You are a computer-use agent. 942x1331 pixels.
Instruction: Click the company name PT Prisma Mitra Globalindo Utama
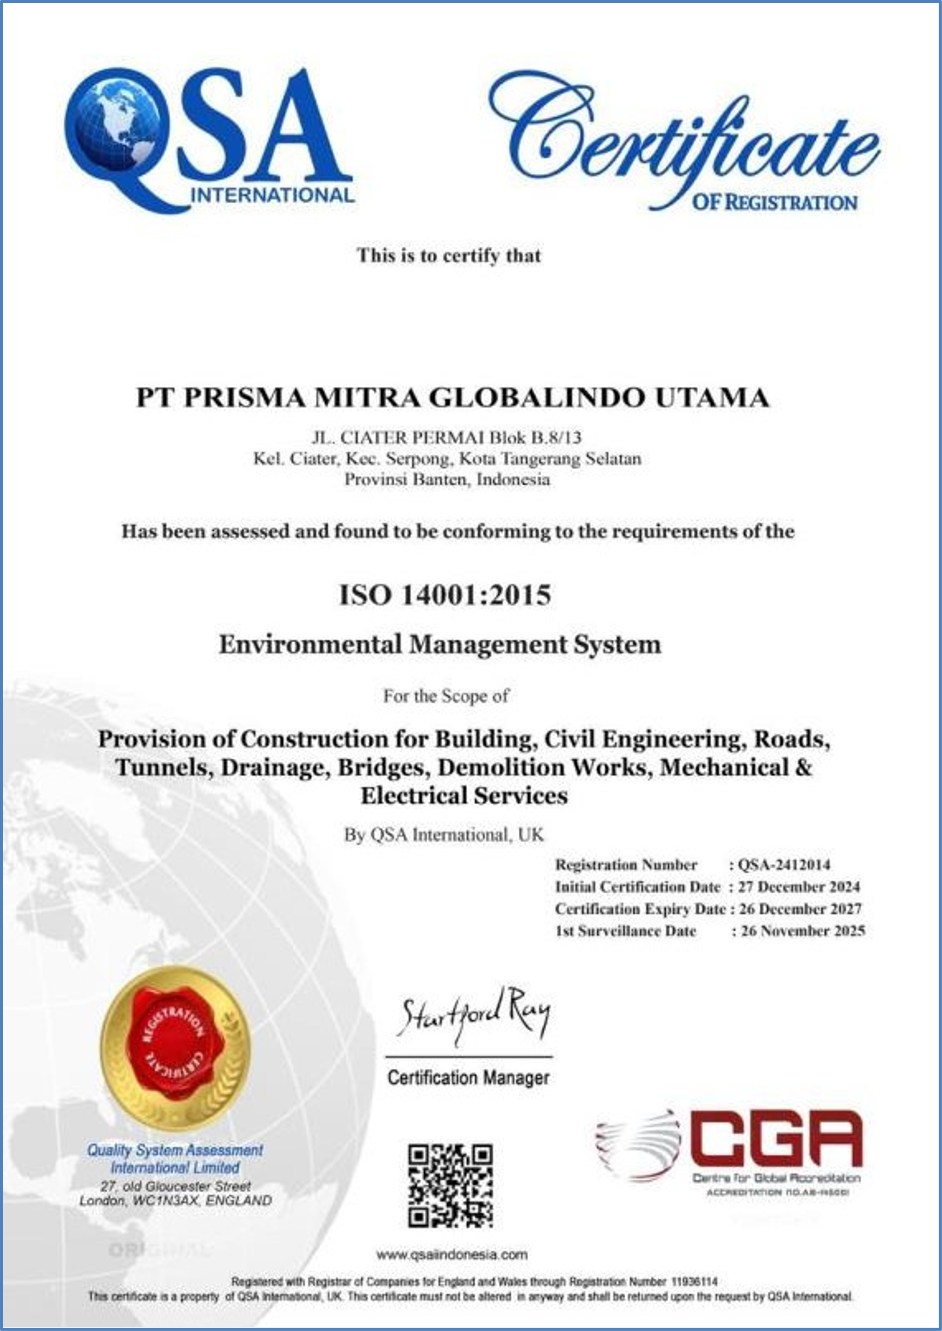[452, 398]
